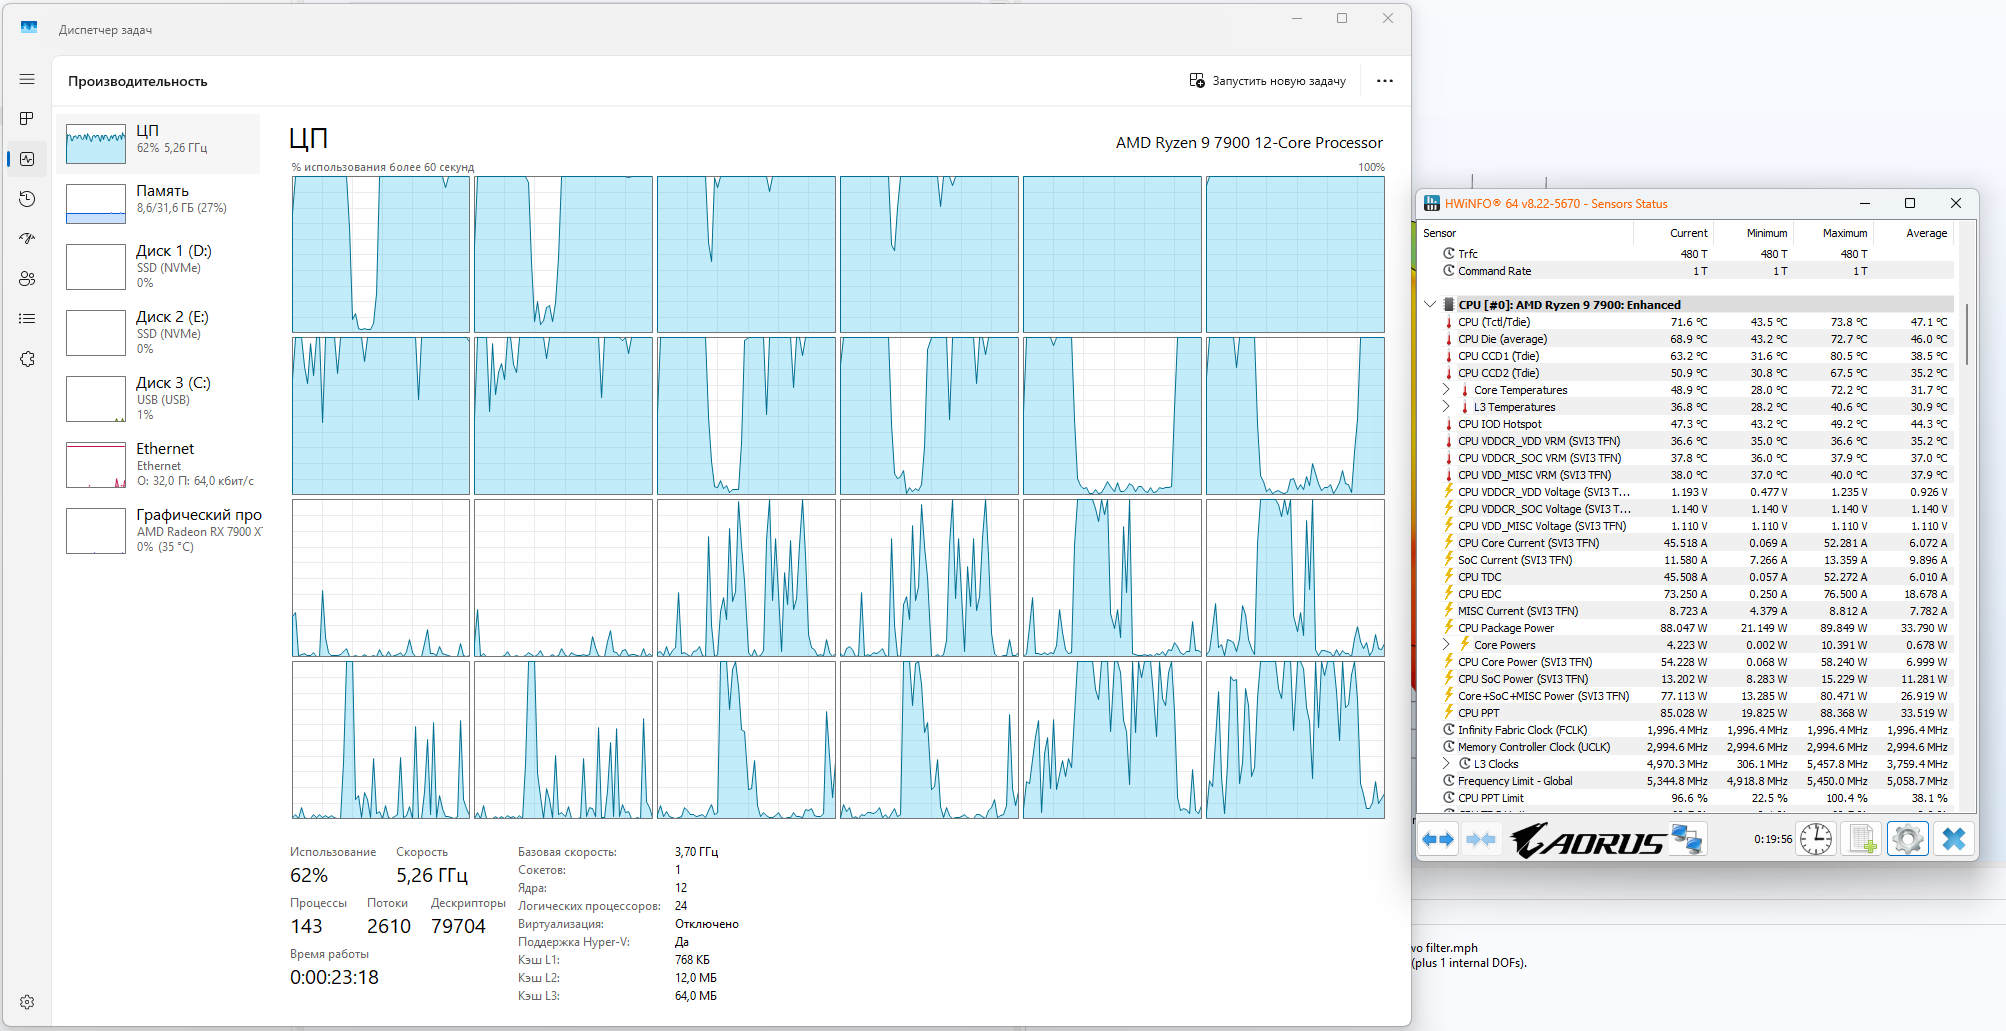The width and height of the screenshot is (2006, 1031).
Task: Select Диск 1 (D:) performance item
Action: pos(160,266)
